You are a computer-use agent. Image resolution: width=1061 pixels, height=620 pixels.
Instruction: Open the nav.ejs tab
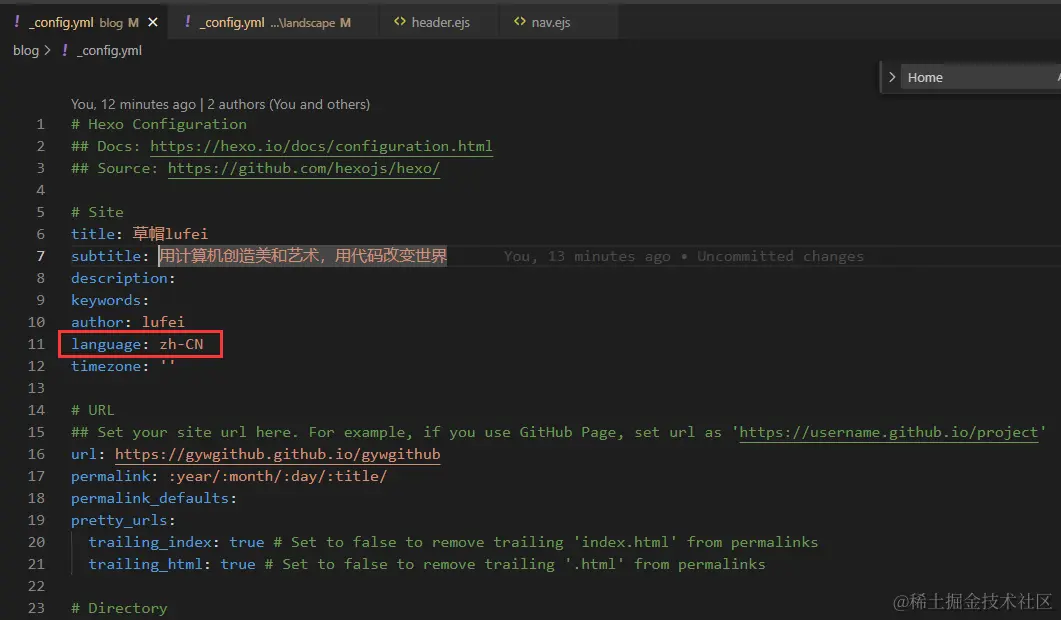(x=550, y=22)
